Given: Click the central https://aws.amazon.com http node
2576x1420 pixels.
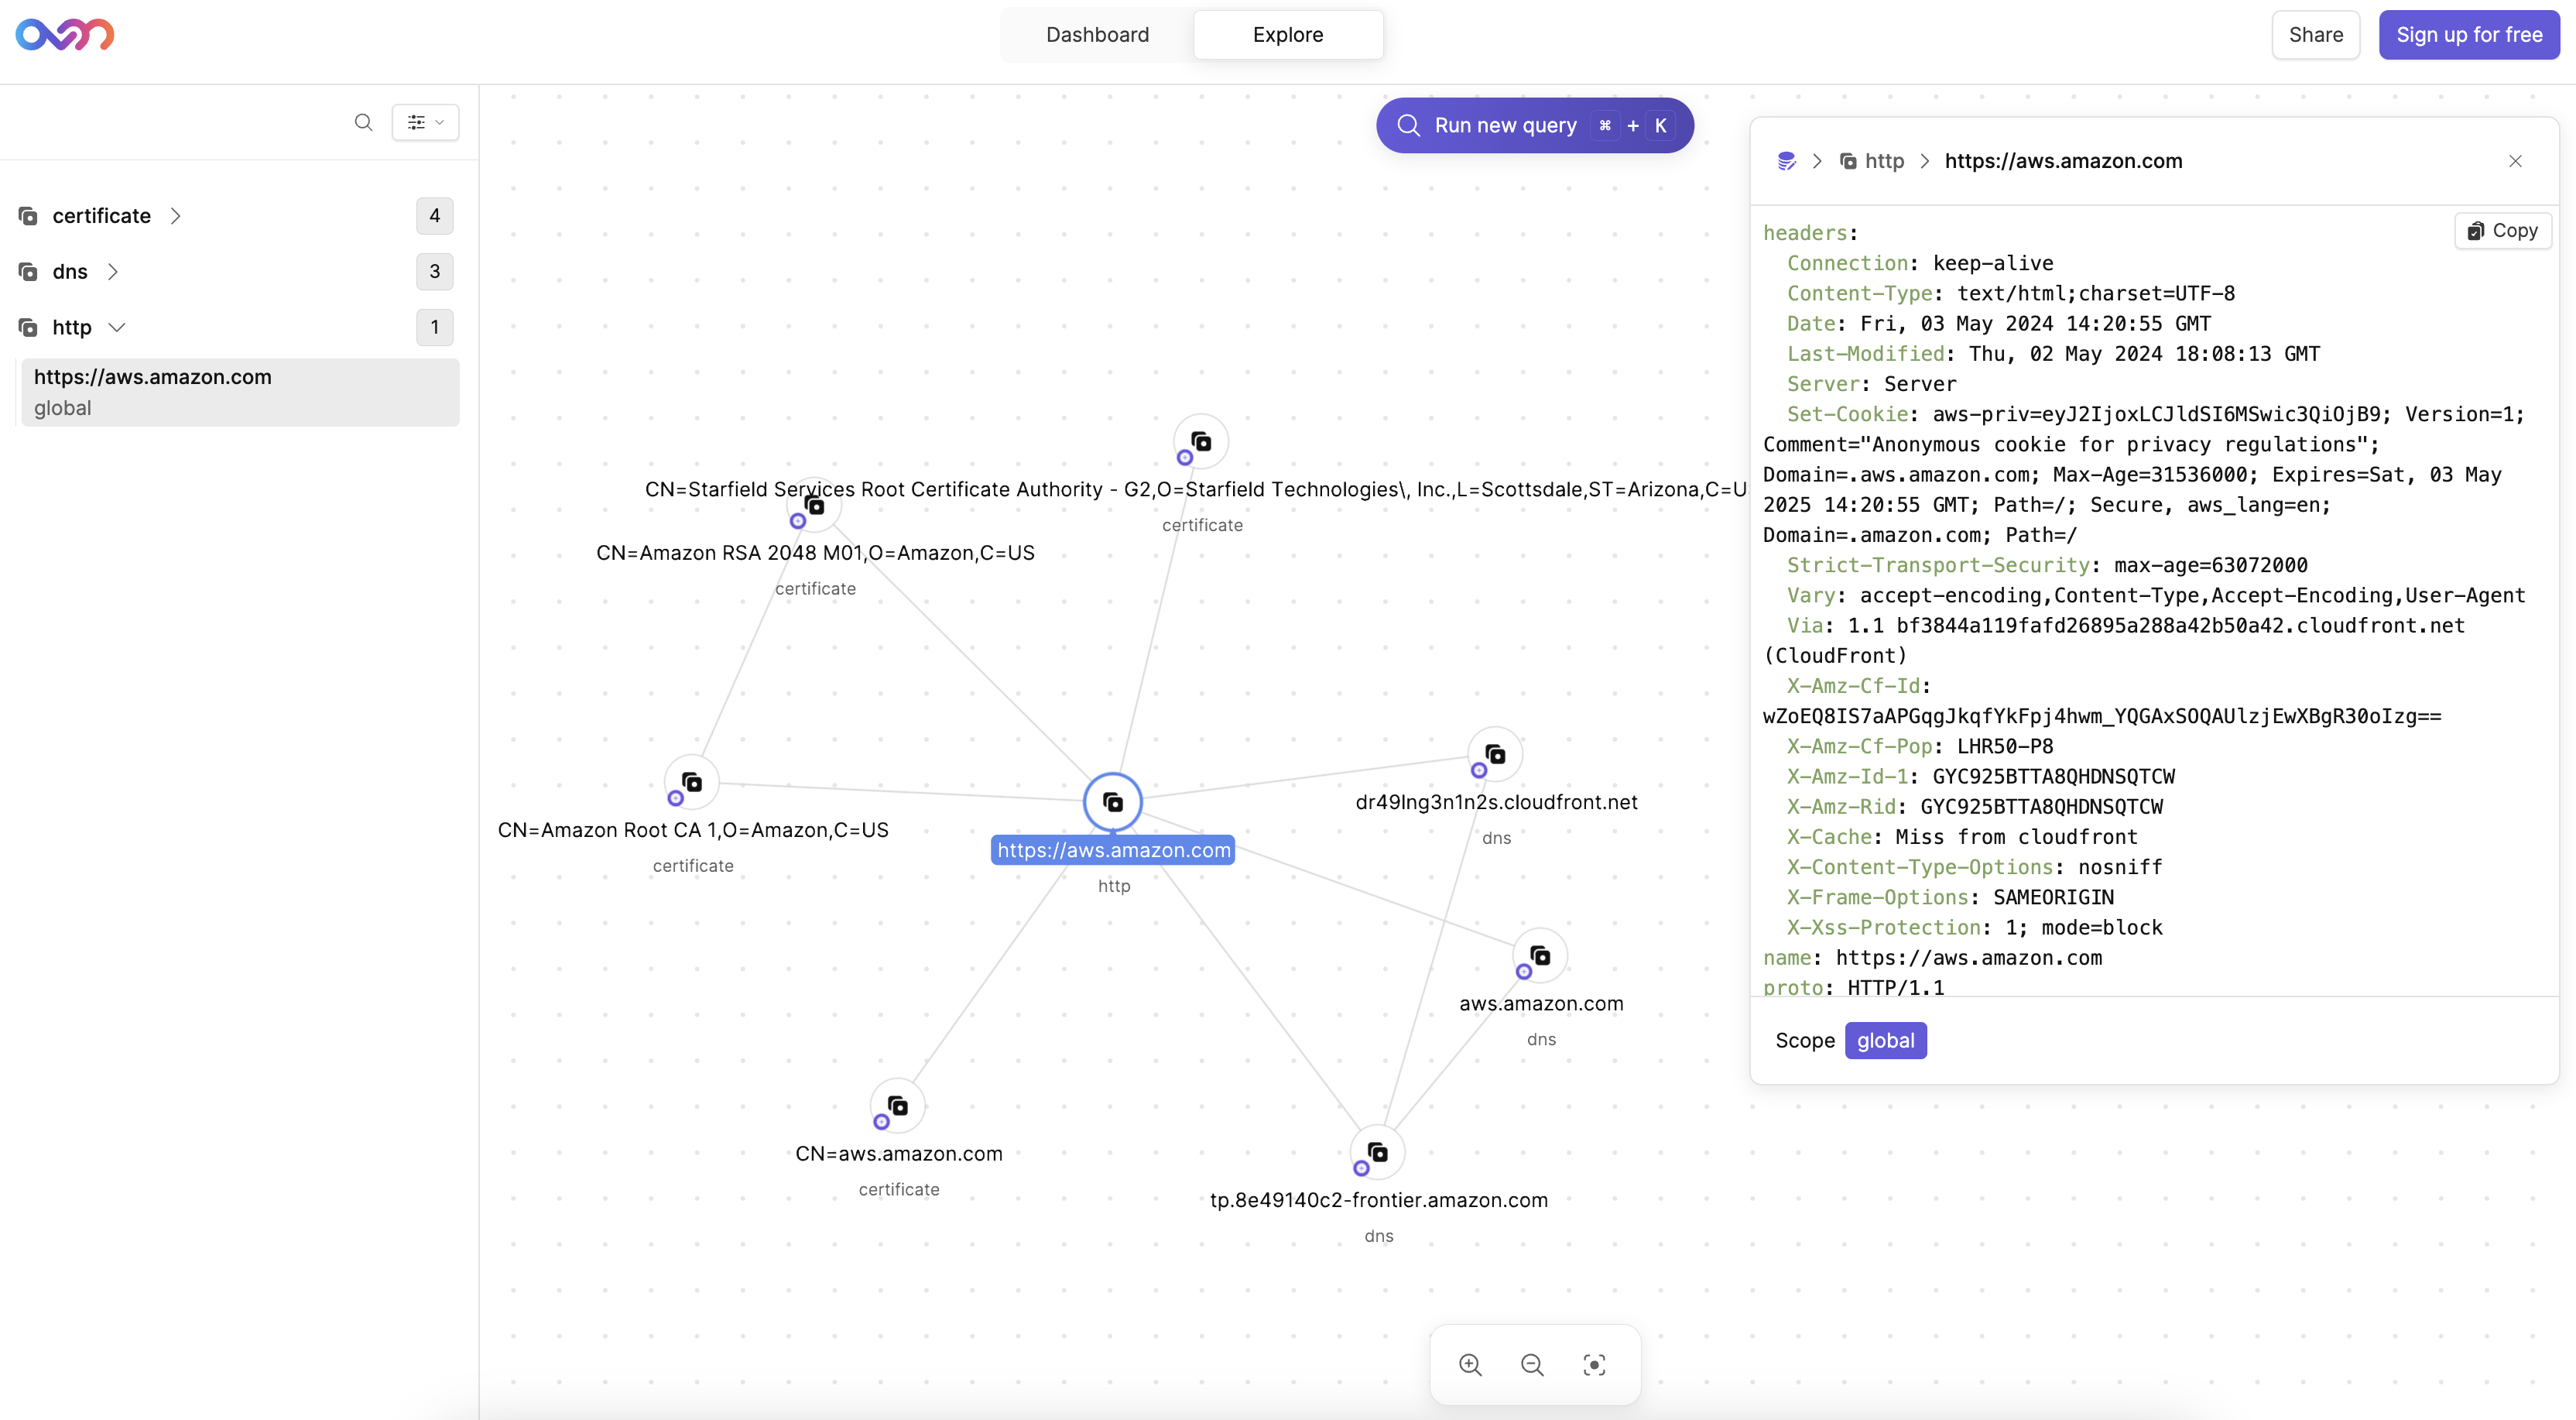Looking at the screenshot, I should (1113, 802).
